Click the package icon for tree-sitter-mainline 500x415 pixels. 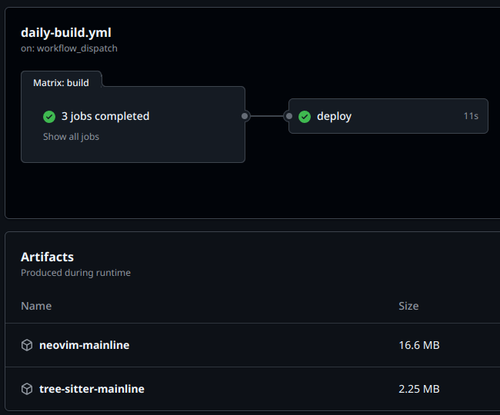coord(27,389)
